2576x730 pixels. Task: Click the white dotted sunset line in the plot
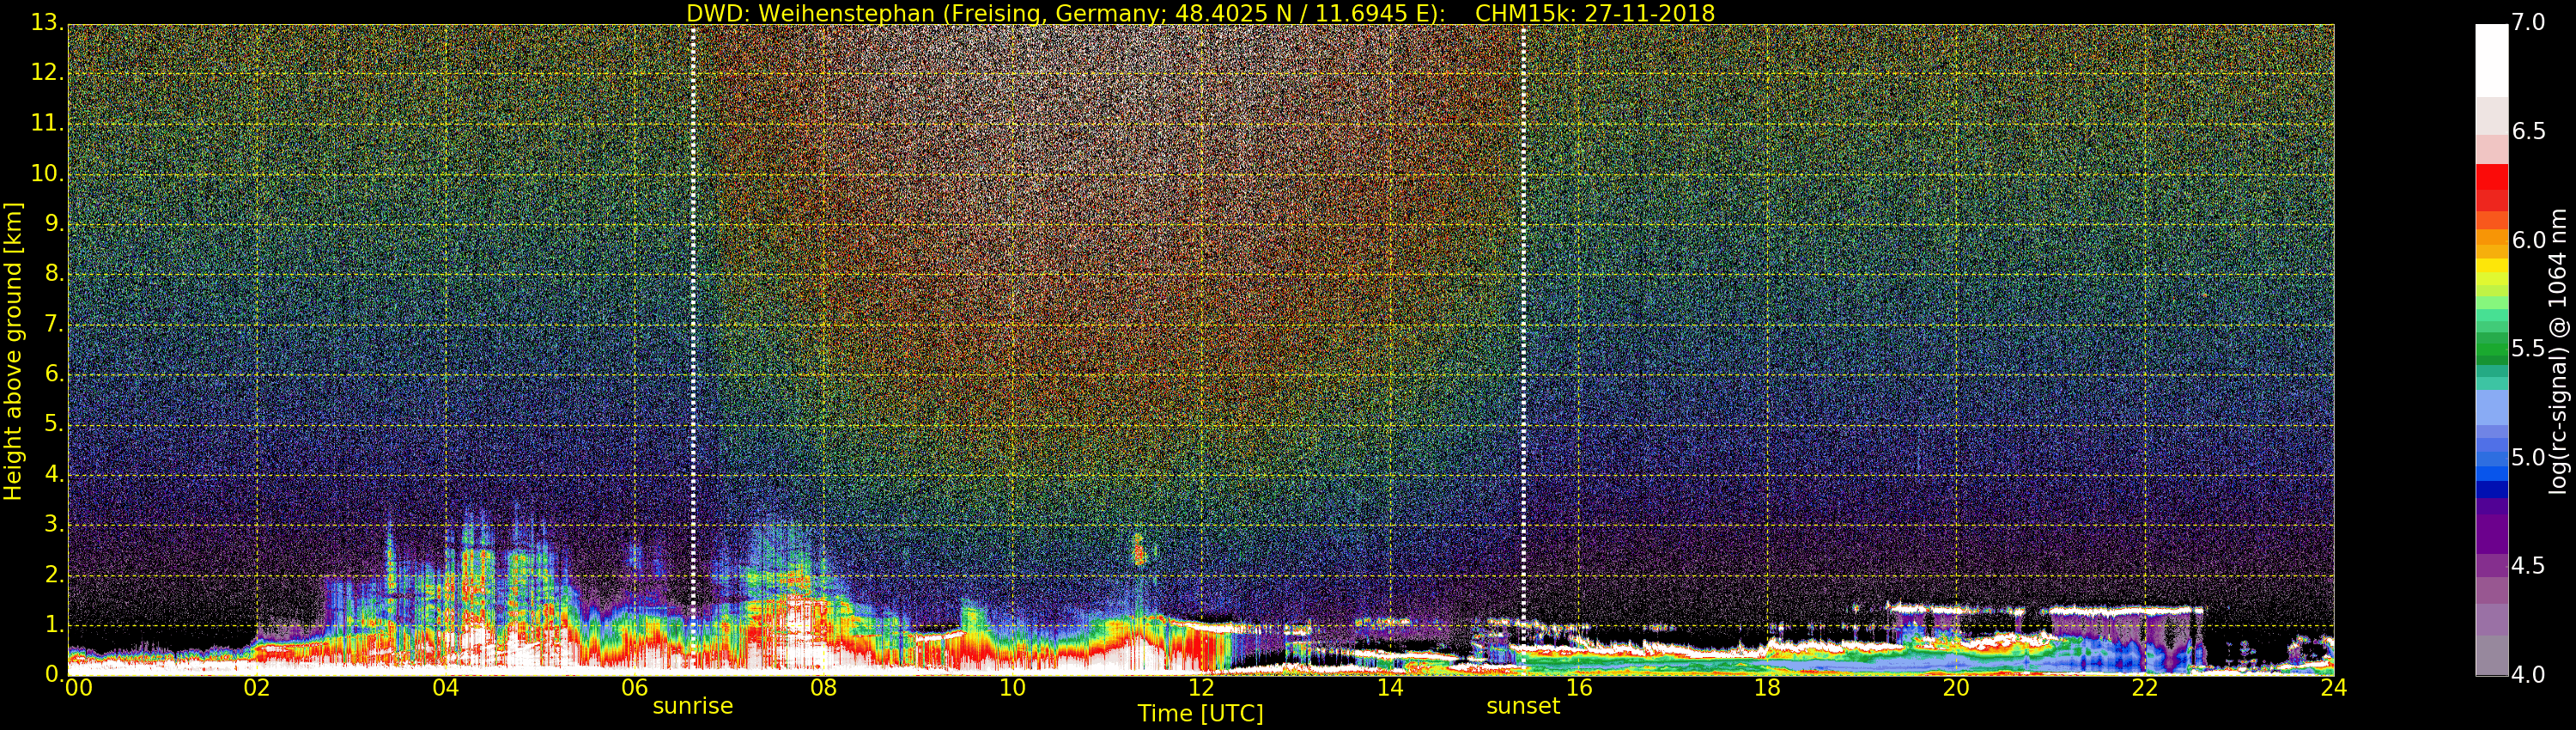1523,300
